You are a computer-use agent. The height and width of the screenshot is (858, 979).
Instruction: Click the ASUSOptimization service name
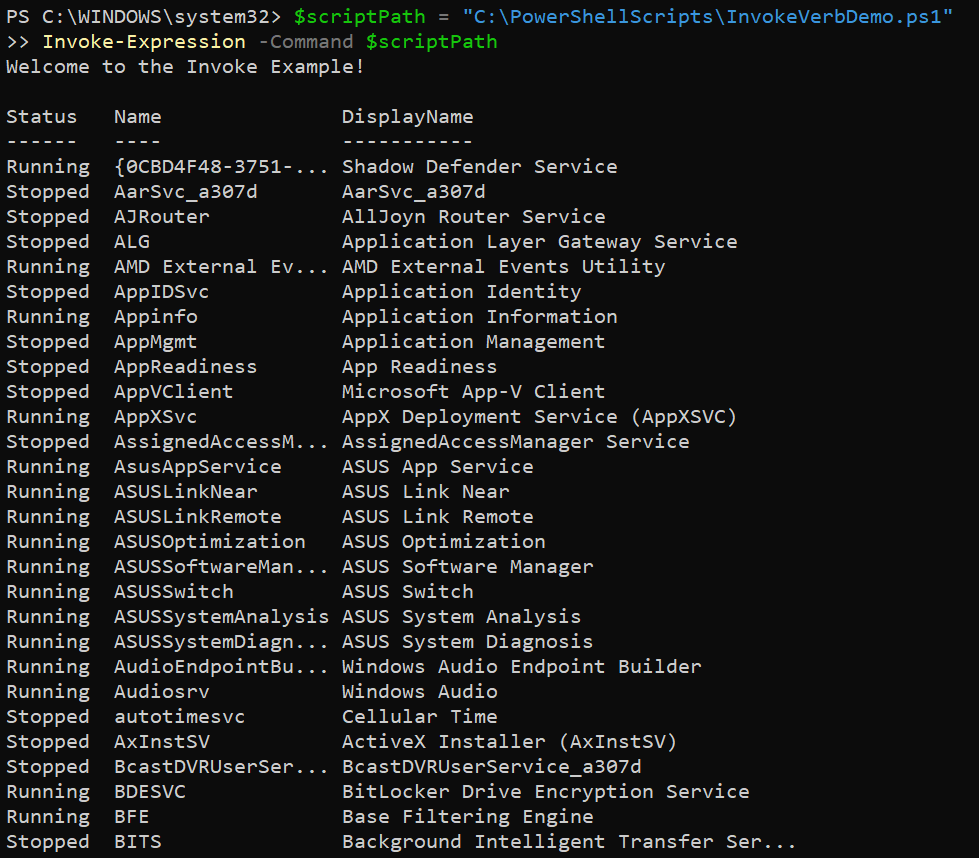click(x=210, y=541)
